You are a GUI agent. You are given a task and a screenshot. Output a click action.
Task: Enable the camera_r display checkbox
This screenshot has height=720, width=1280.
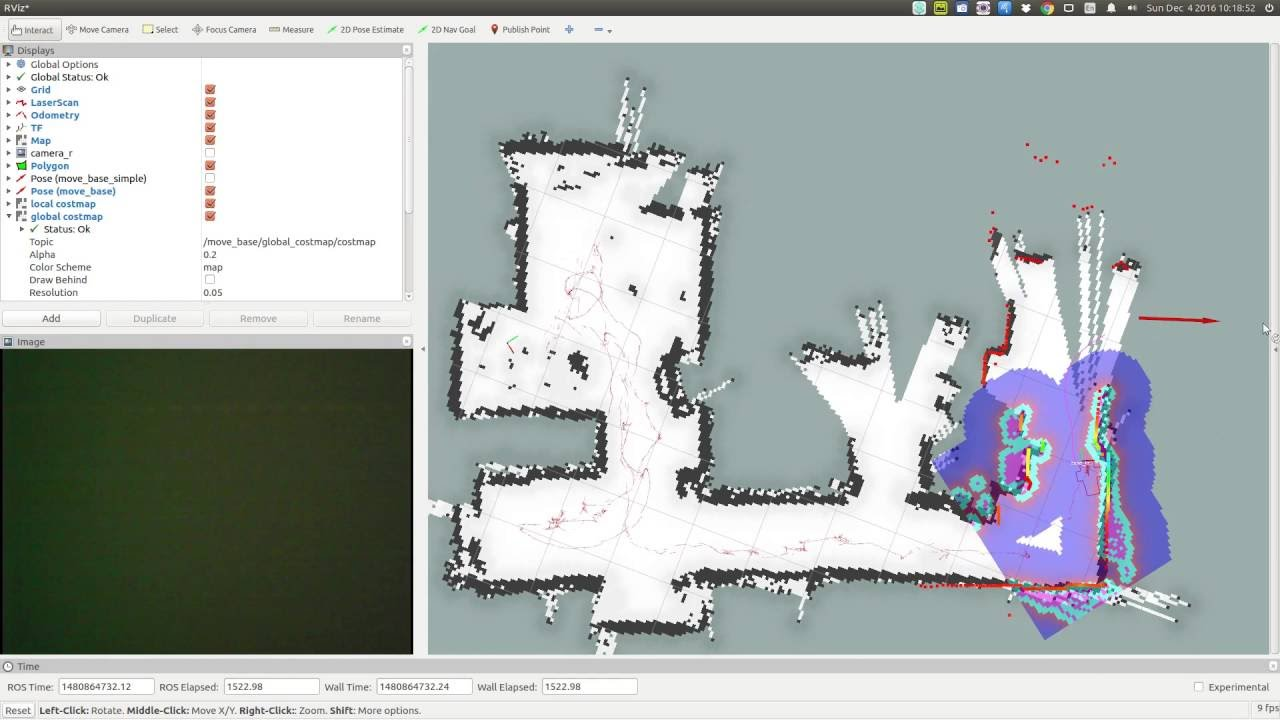pos(210,153)
